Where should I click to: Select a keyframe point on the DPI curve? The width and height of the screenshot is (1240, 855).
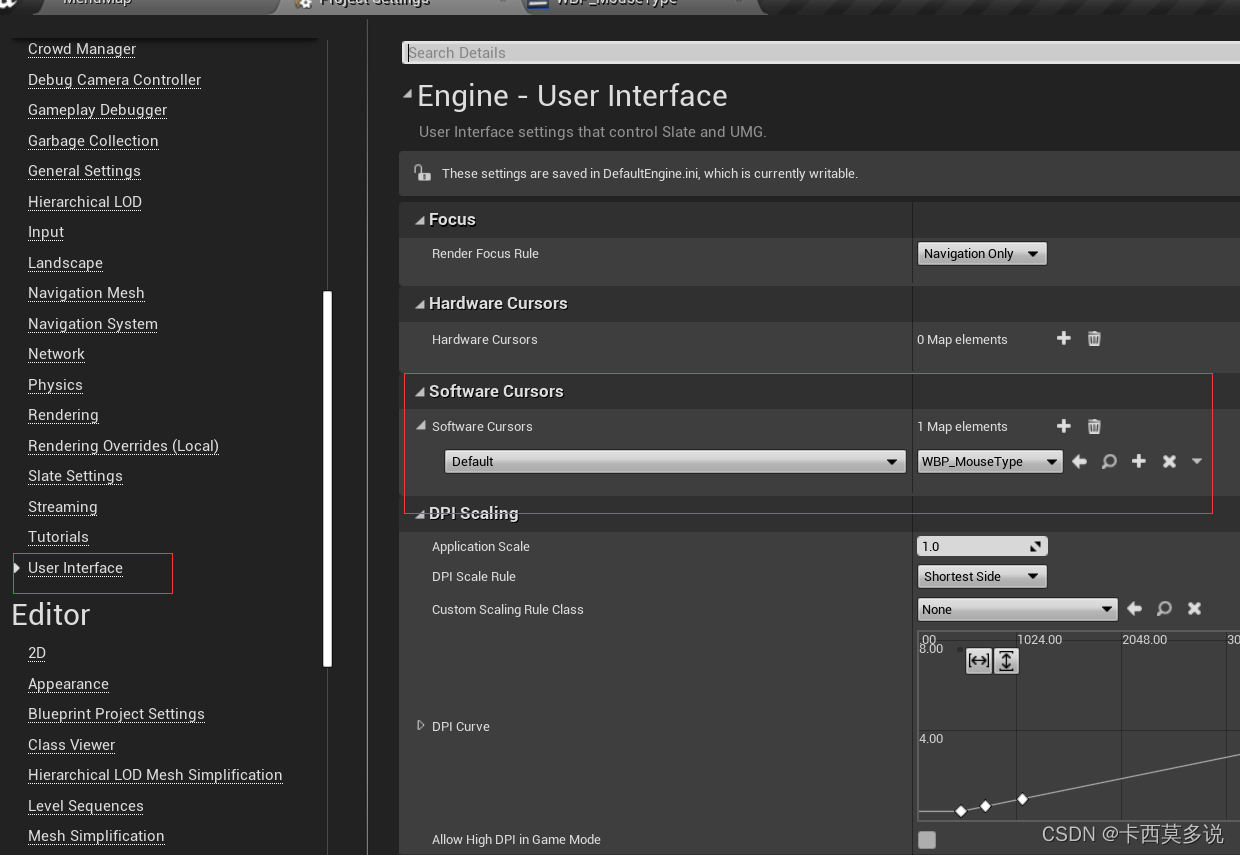[x=1022, y=799]
